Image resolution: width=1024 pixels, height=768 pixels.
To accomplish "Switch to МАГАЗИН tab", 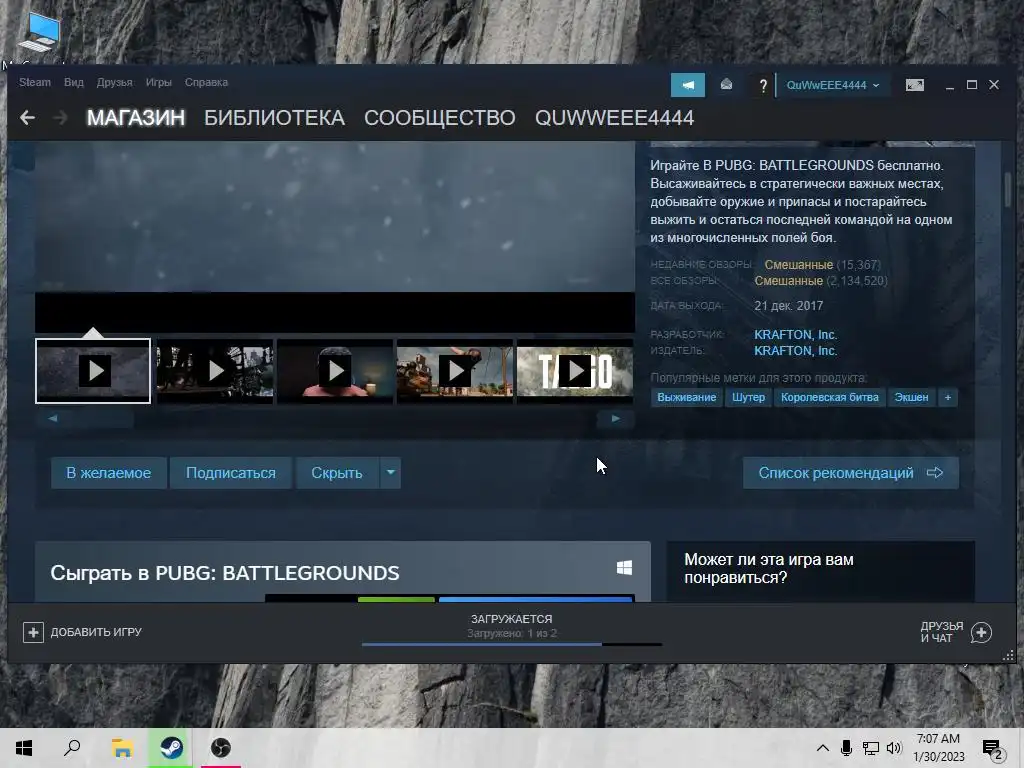I will point(136,118).
